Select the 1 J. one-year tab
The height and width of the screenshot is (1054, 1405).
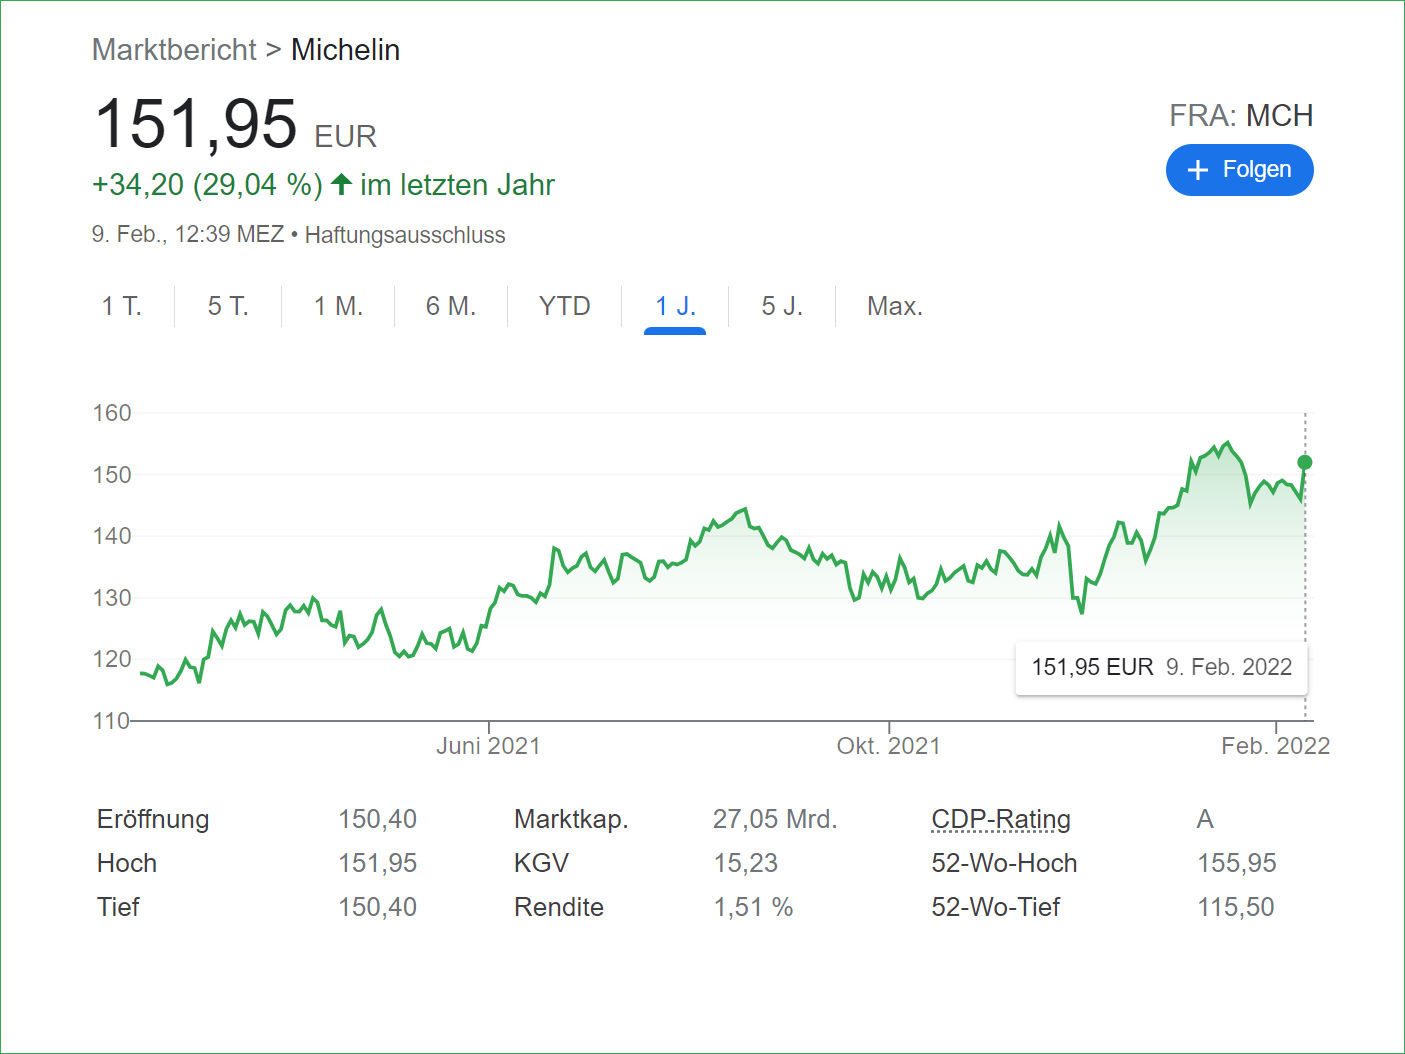[x=675, y=306]
